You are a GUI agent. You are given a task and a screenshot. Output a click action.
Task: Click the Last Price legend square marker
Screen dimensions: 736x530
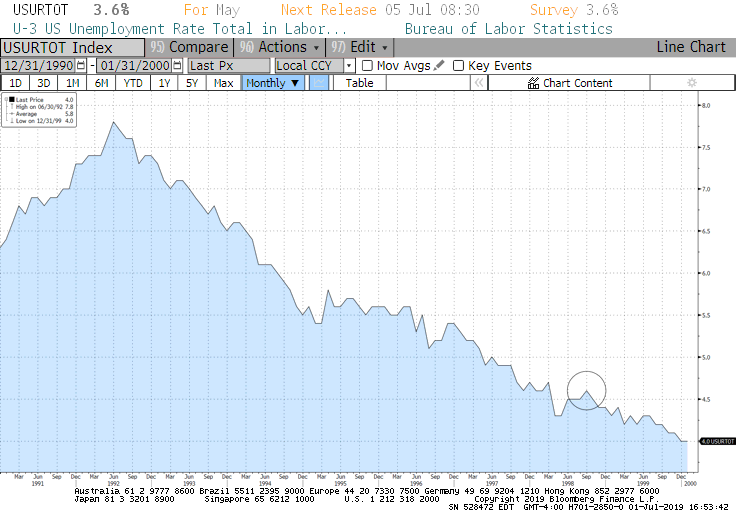tap(10, 100)
